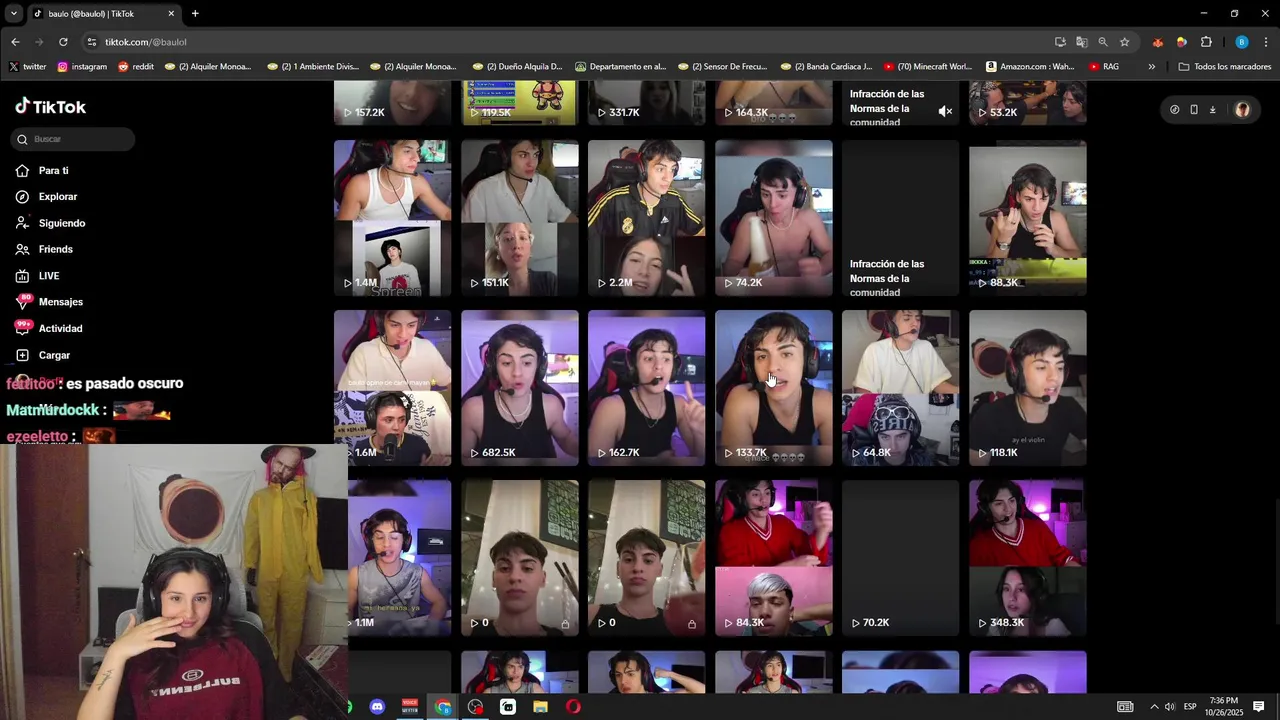Open the video with 1.1M views

pos(400,558)
